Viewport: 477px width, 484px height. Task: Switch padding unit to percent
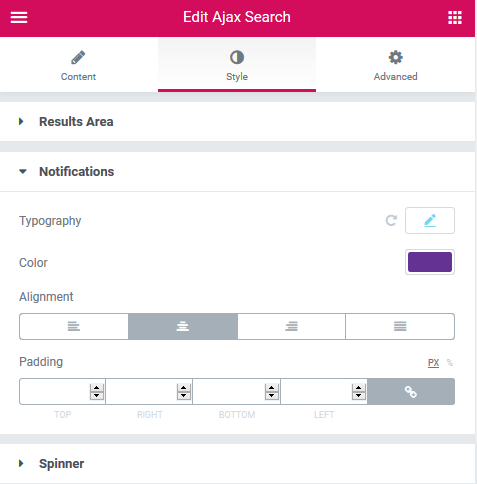[450, 362]
